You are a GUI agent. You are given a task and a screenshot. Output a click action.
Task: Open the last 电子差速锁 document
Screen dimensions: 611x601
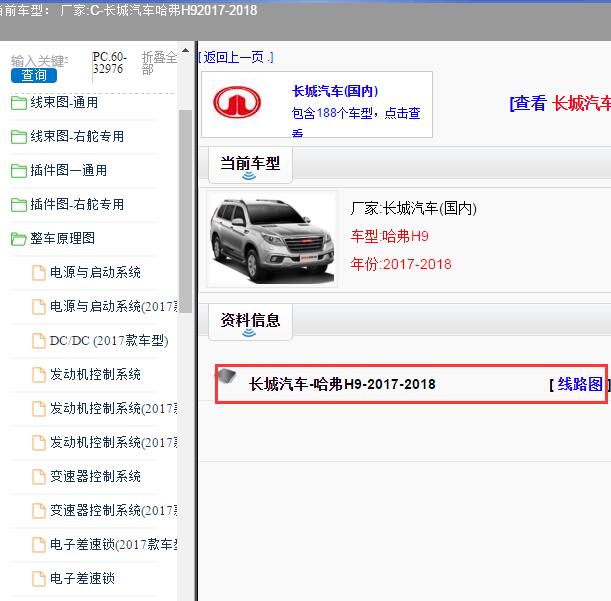tap(82, 578)
